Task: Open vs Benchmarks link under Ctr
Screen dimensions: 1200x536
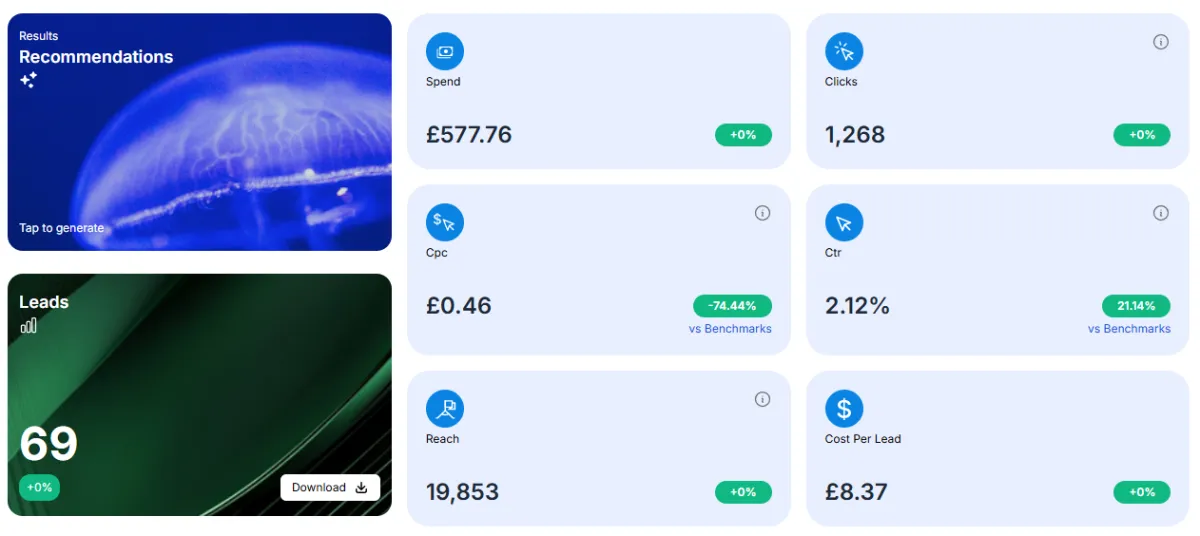Action: (1129, 329)
